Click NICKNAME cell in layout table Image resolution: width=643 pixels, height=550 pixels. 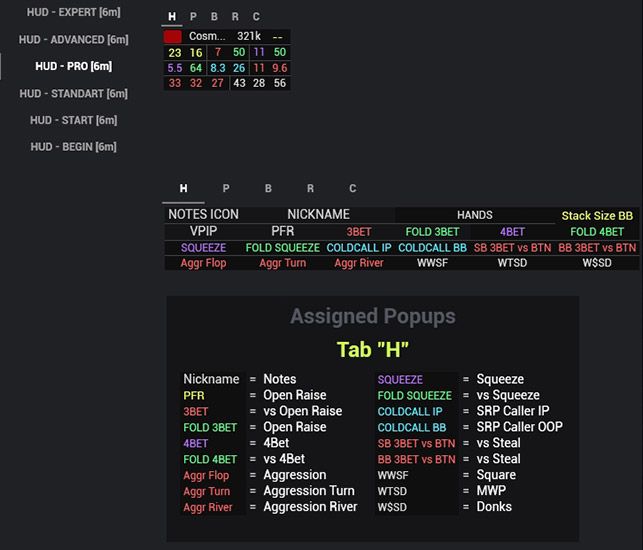pyautogui.click(x=319, y=215)
